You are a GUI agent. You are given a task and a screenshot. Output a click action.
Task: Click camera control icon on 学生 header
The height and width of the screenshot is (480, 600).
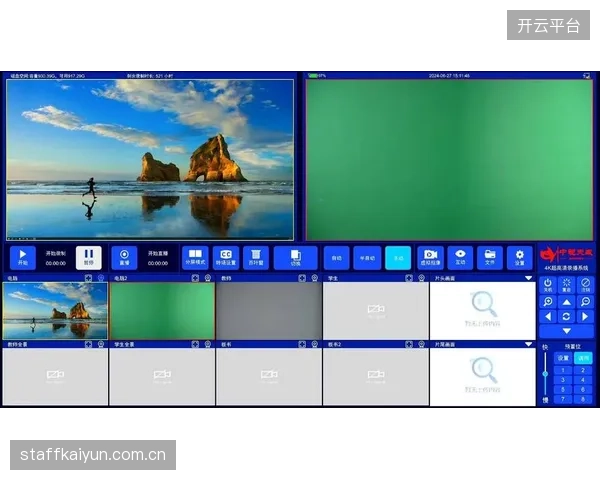(421, 278)
